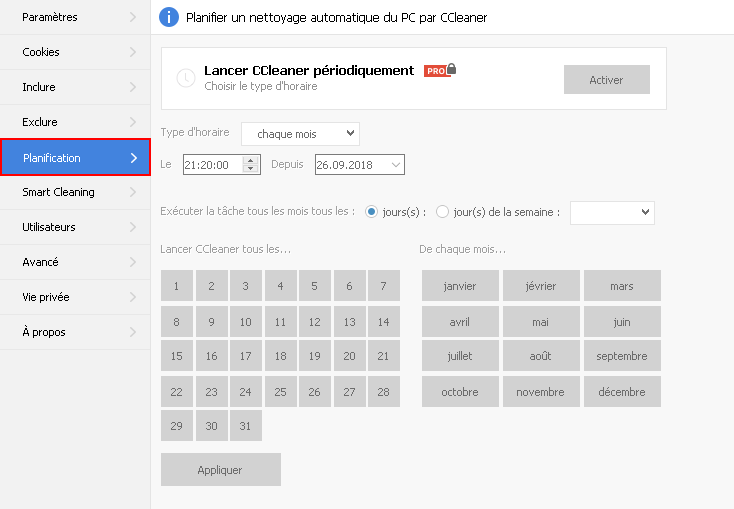Toggle day 28 in the calendar grid
The image size is (734, 509).
click(x=383, y=391)
